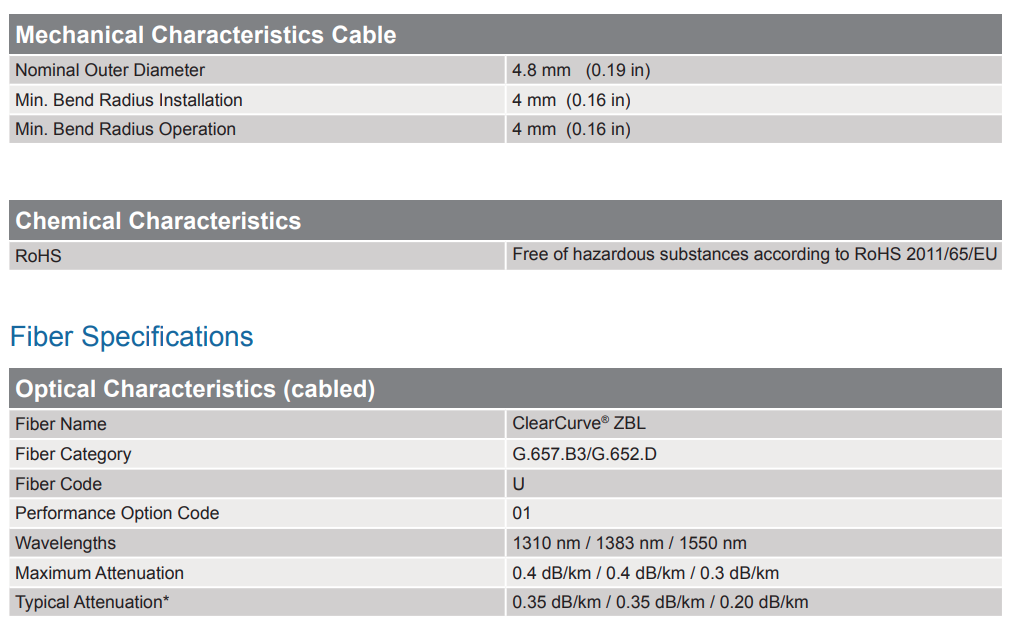The width and height of the screenshot is (1017, 631).
Task: Select the Nominal Outer Diameter label
Action: 110,70
